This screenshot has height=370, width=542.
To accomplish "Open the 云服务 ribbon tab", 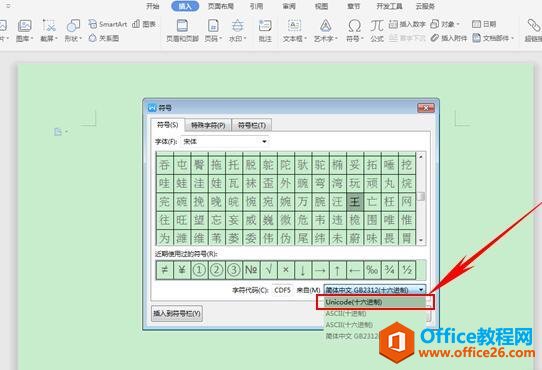I will [425, 6].
